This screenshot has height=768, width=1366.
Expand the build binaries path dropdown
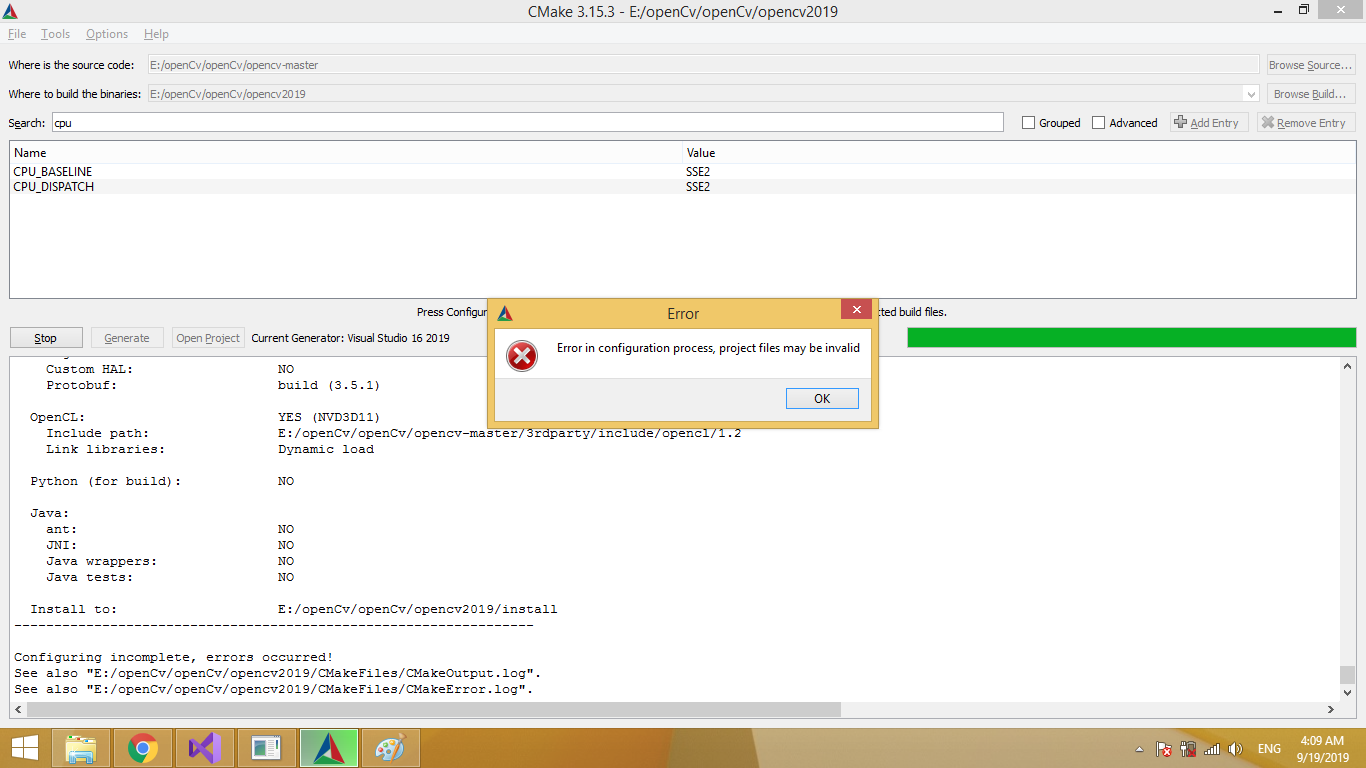(1250, 94)
